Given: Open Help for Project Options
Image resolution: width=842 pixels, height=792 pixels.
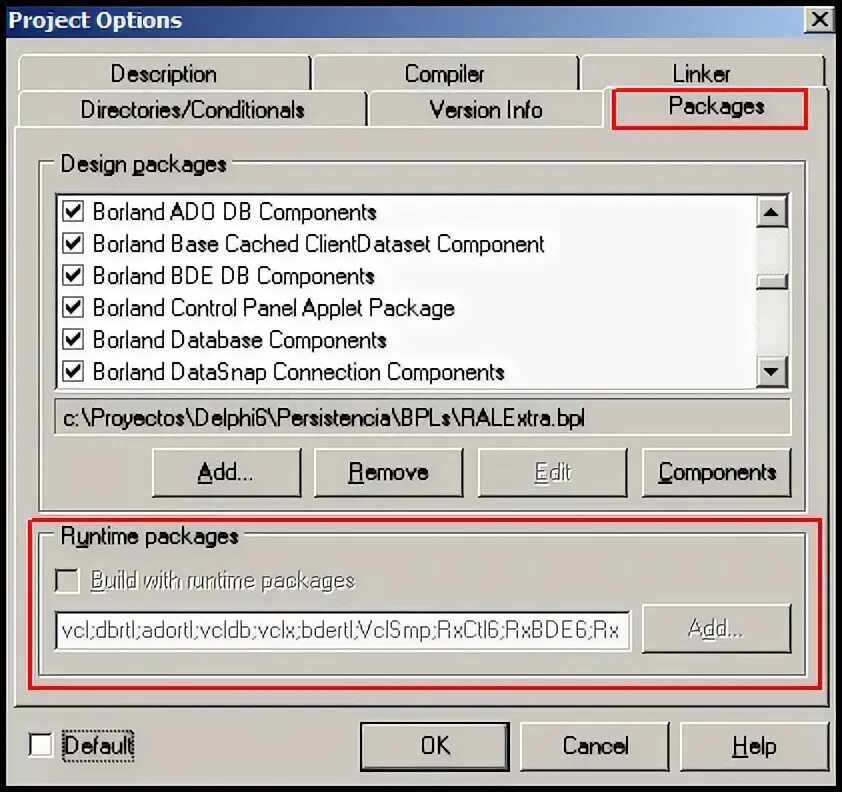Looking at the screenshot, I should click(754, 746).
